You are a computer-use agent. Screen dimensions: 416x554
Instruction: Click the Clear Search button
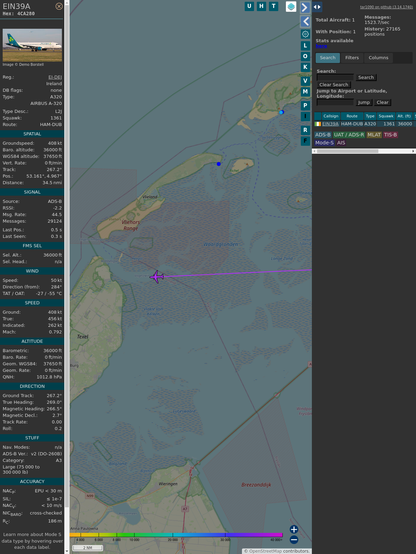click(x=334, y=85)
